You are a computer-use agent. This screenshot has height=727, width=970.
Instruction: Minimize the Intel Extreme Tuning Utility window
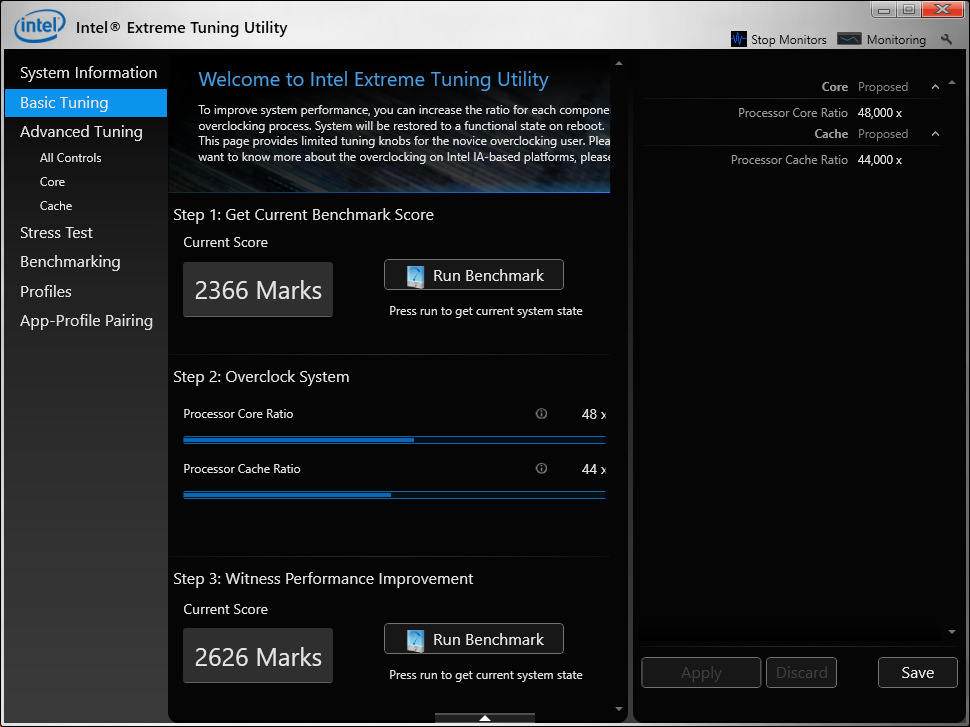click(x=883, y=9)
